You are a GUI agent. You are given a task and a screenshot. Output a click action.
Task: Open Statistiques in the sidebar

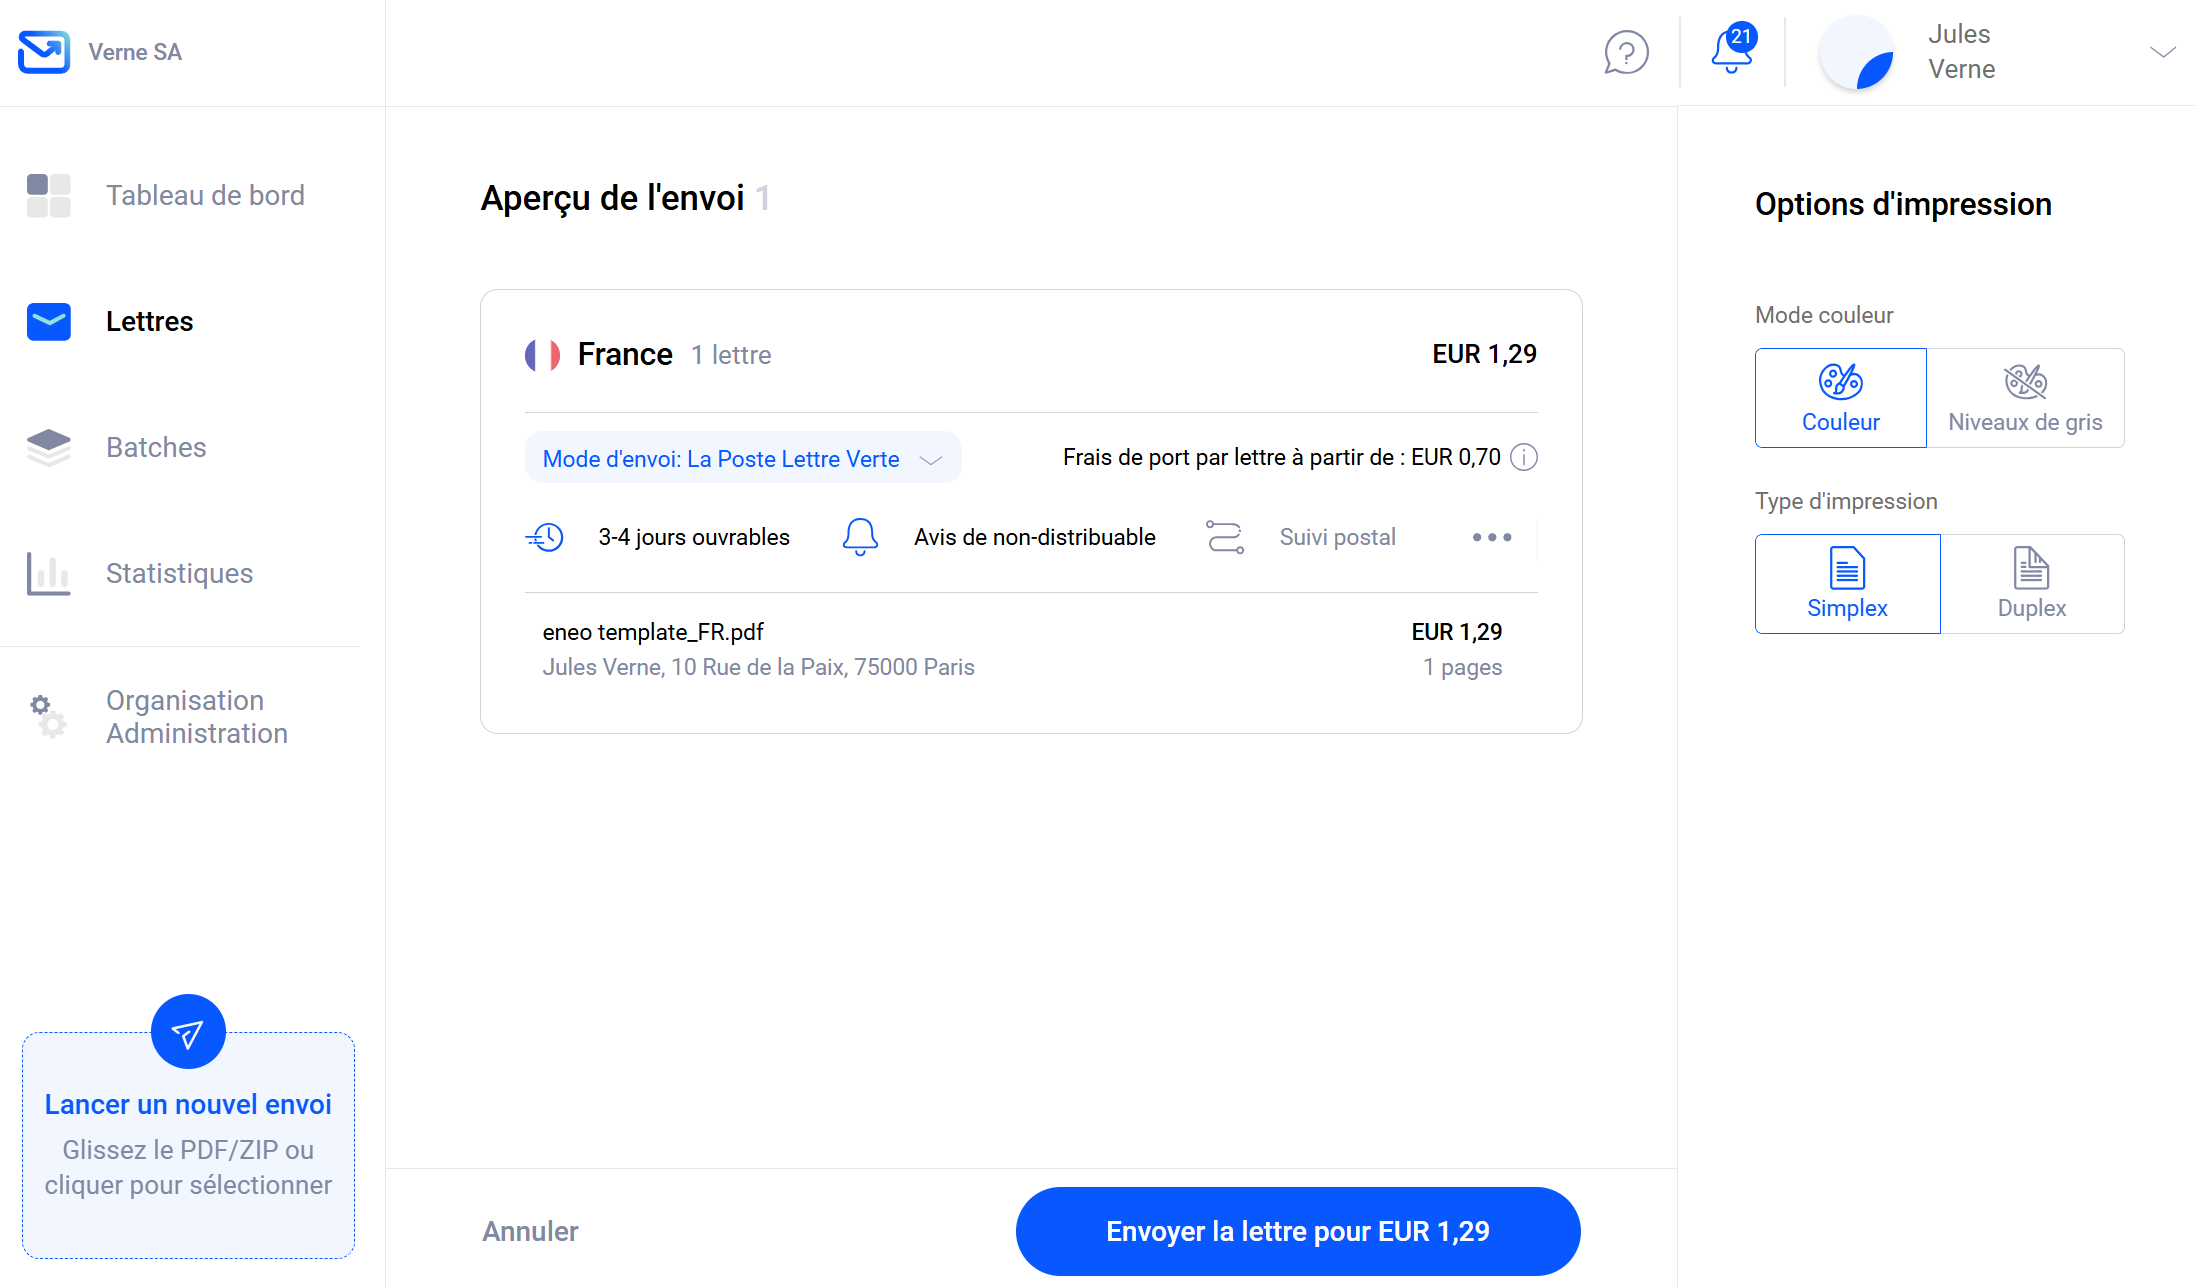pos(179,573)
